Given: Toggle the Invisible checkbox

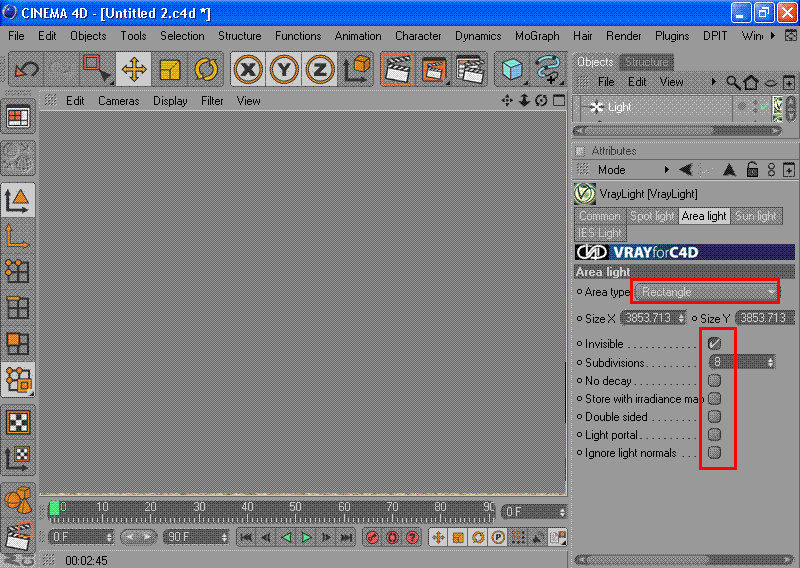Looking at the screenshot, I should point(714,343).
